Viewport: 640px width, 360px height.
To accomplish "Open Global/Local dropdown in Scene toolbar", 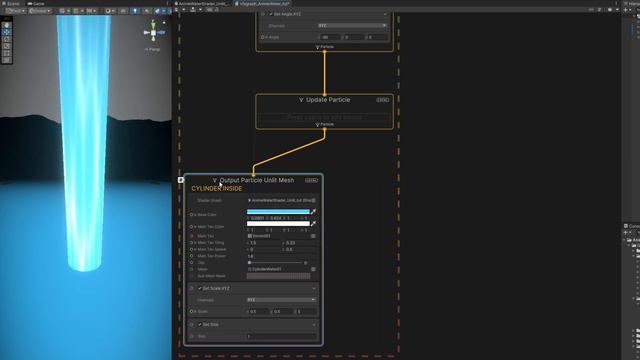I will click(x=39, y=11).
